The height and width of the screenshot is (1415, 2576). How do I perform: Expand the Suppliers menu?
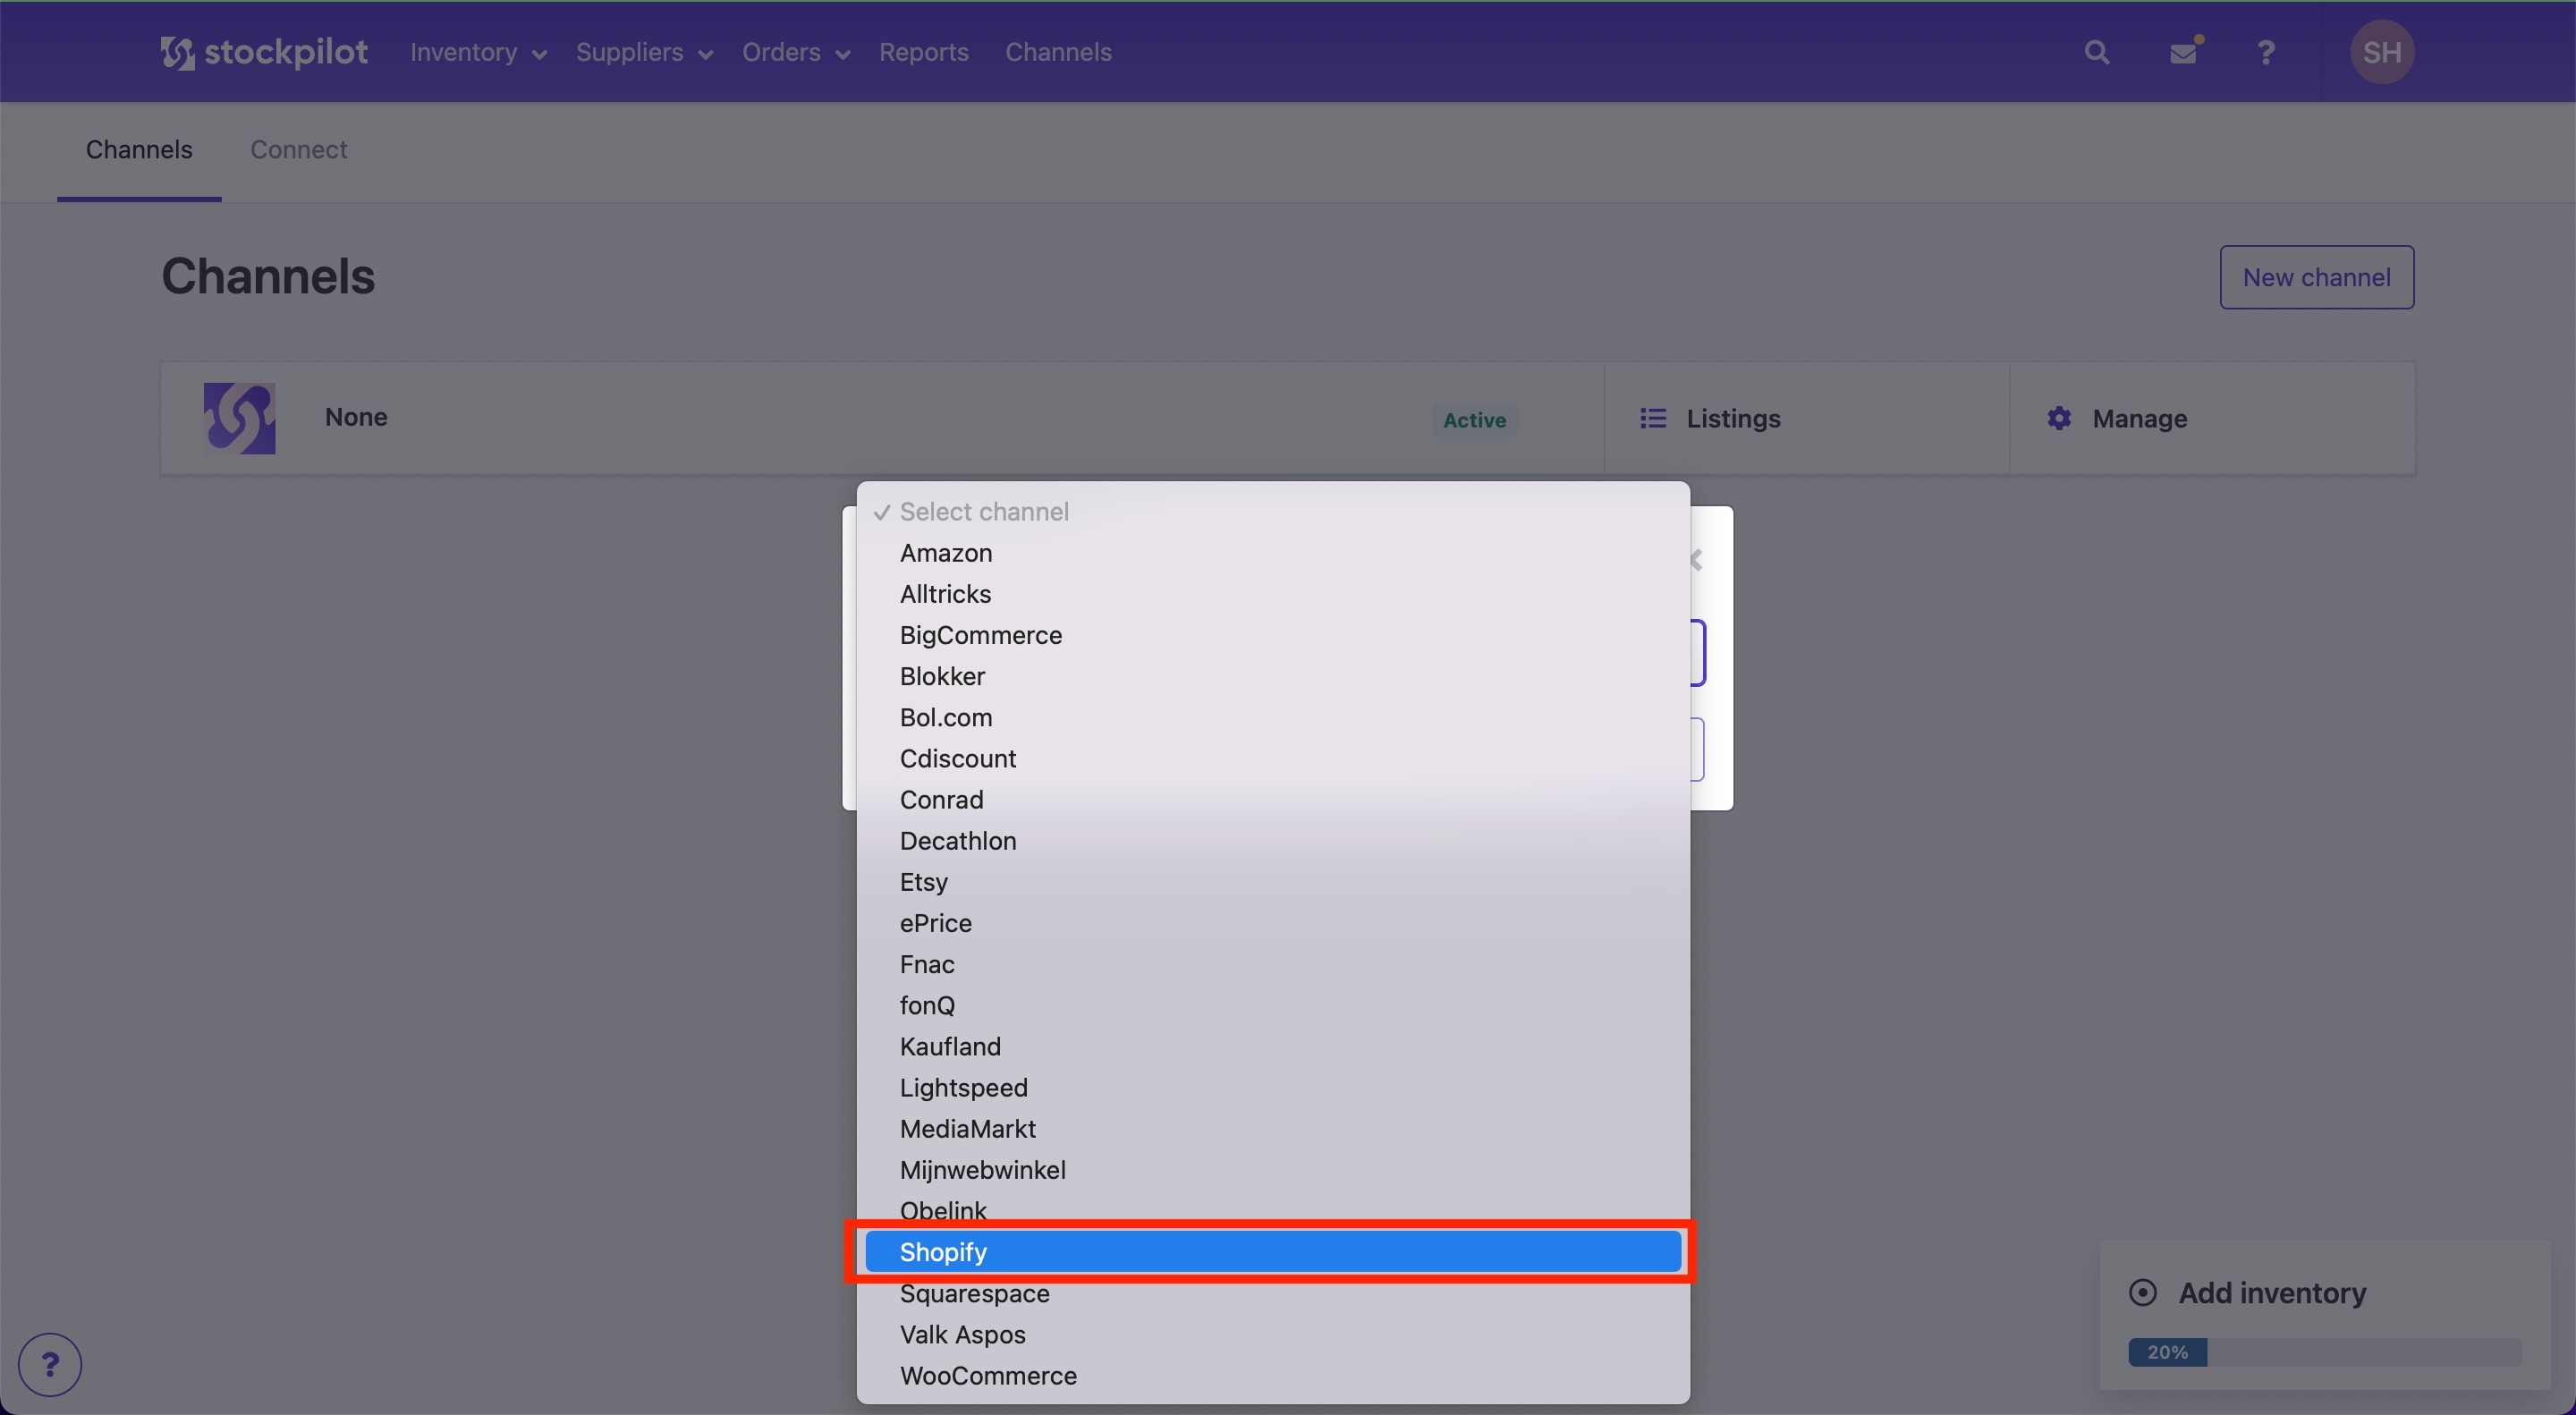(x=644, y=52)
